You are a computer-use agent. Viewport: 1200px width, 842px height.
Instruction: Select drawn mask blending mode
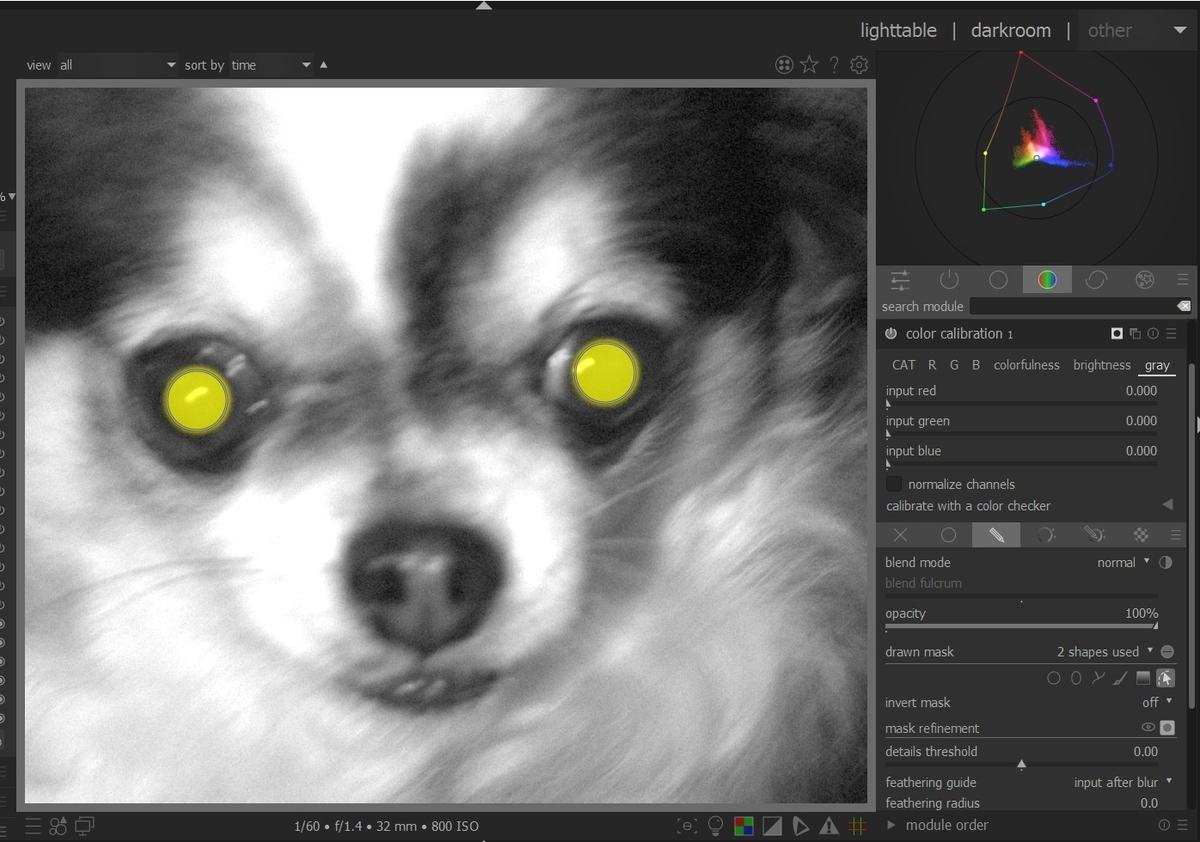coord(997,535)
